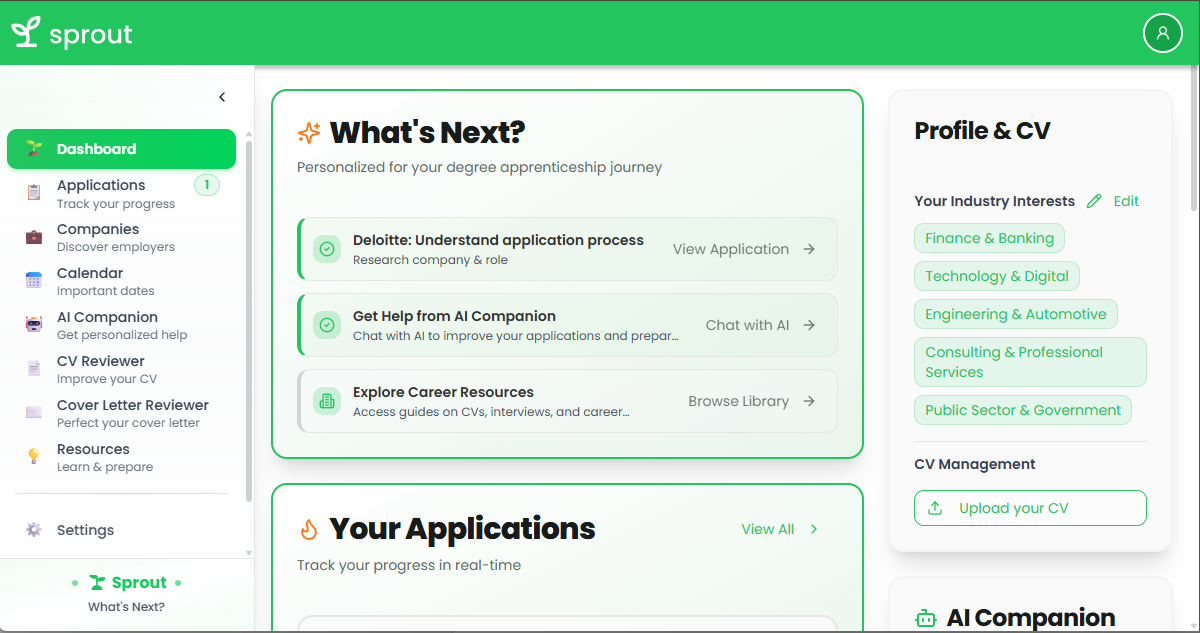The width and height of the screenshot is (1200, 633).
Task: Click the Calendar icon in sidebar
Action: click(x=34, y=281)
